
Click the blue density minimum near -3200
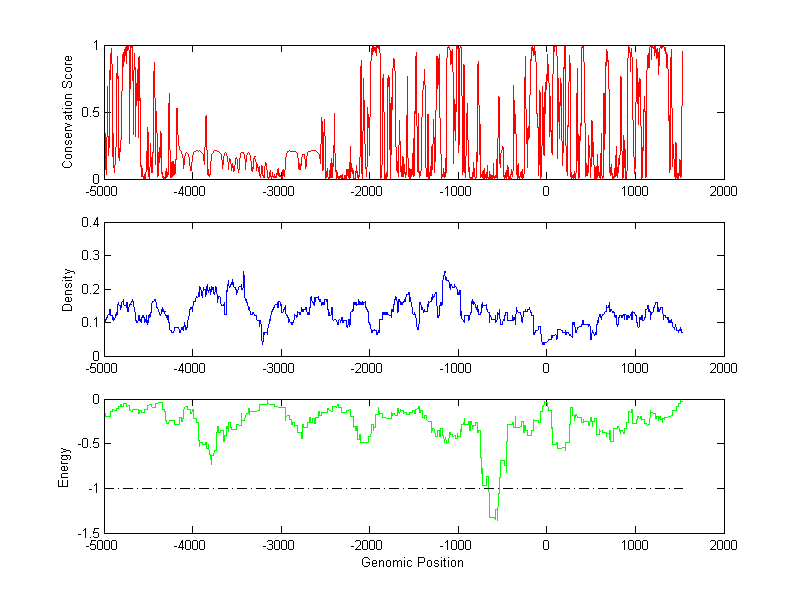pos(263,342)
